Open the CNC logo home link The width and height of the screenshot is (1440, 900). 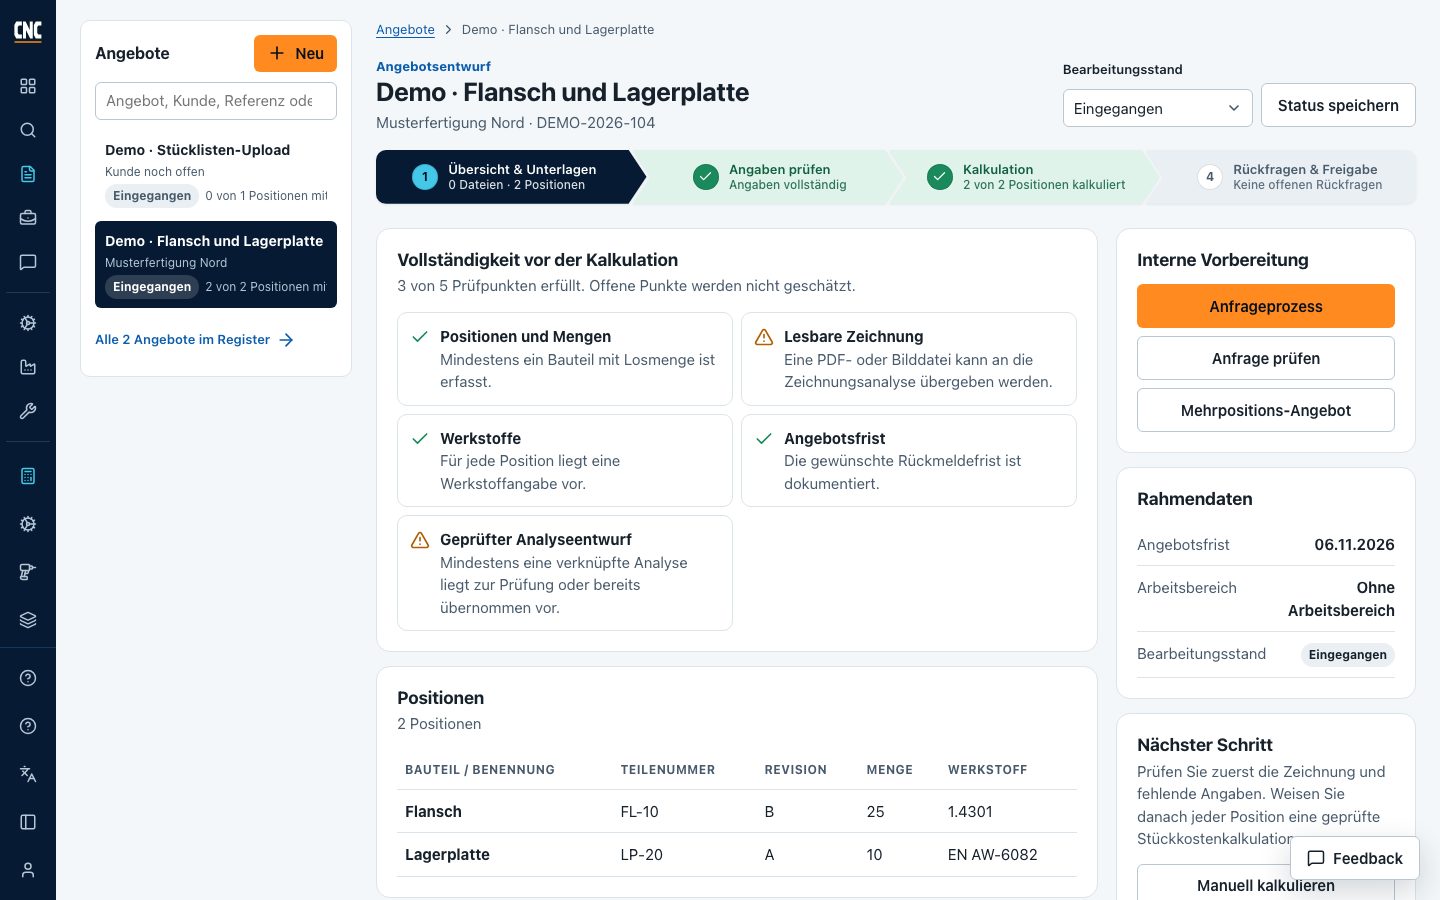28,31
